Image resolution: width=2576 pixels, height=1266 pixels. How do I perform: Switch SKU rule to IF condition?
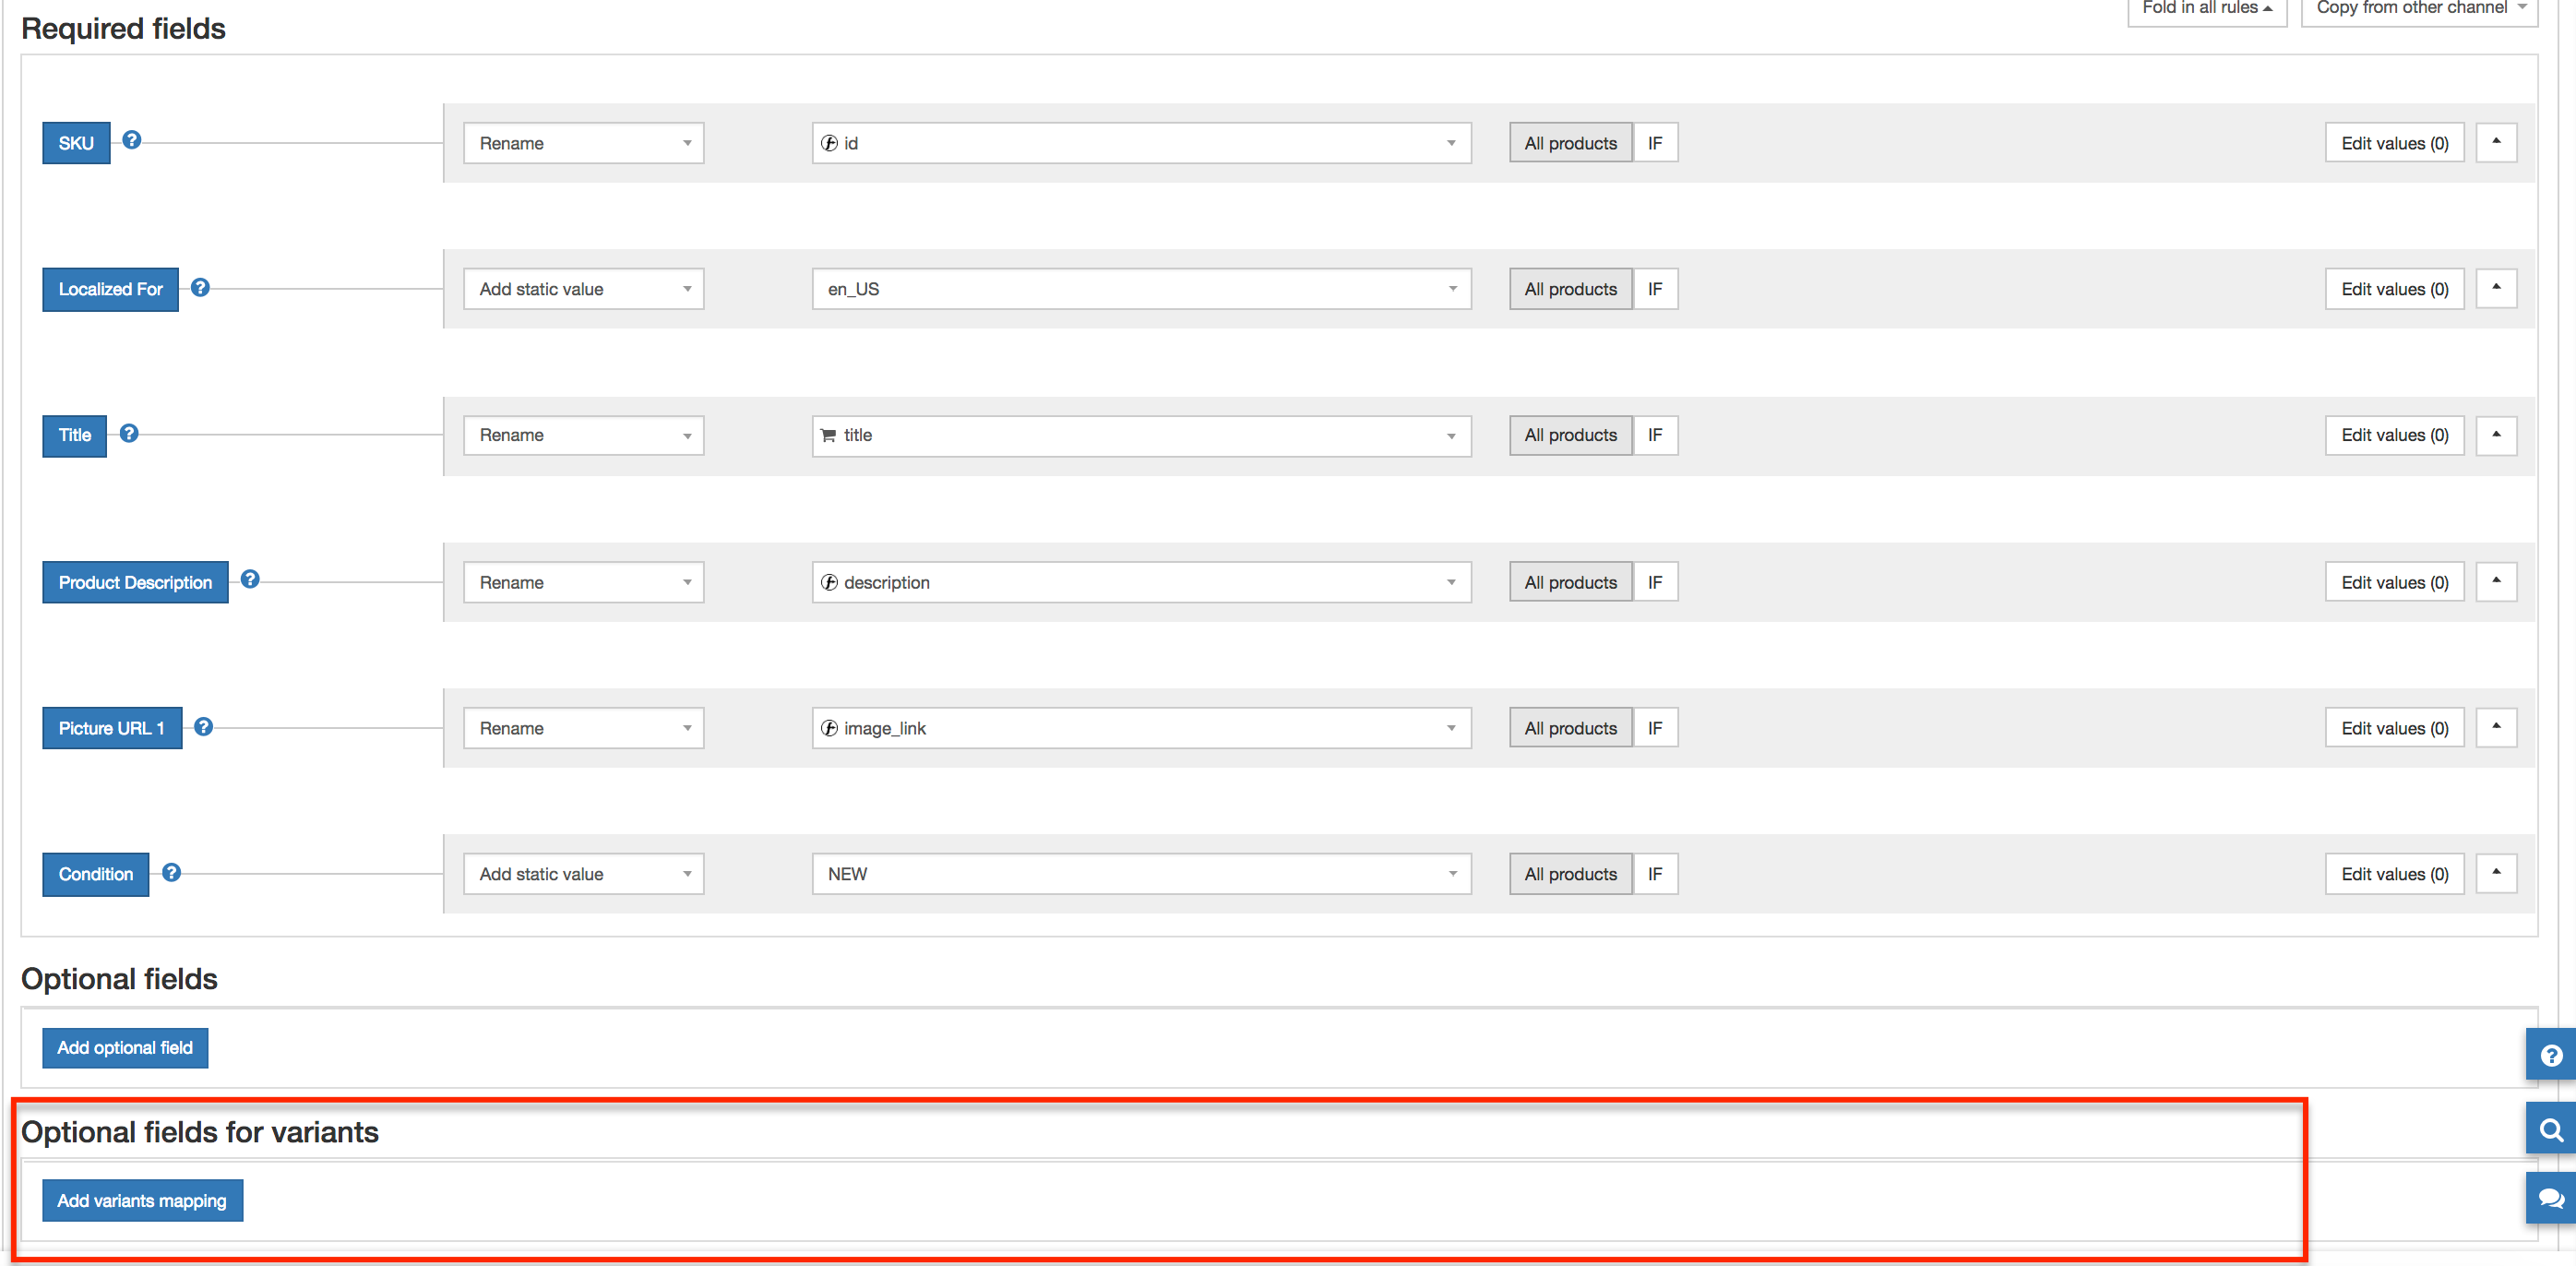coord(1655,143)
